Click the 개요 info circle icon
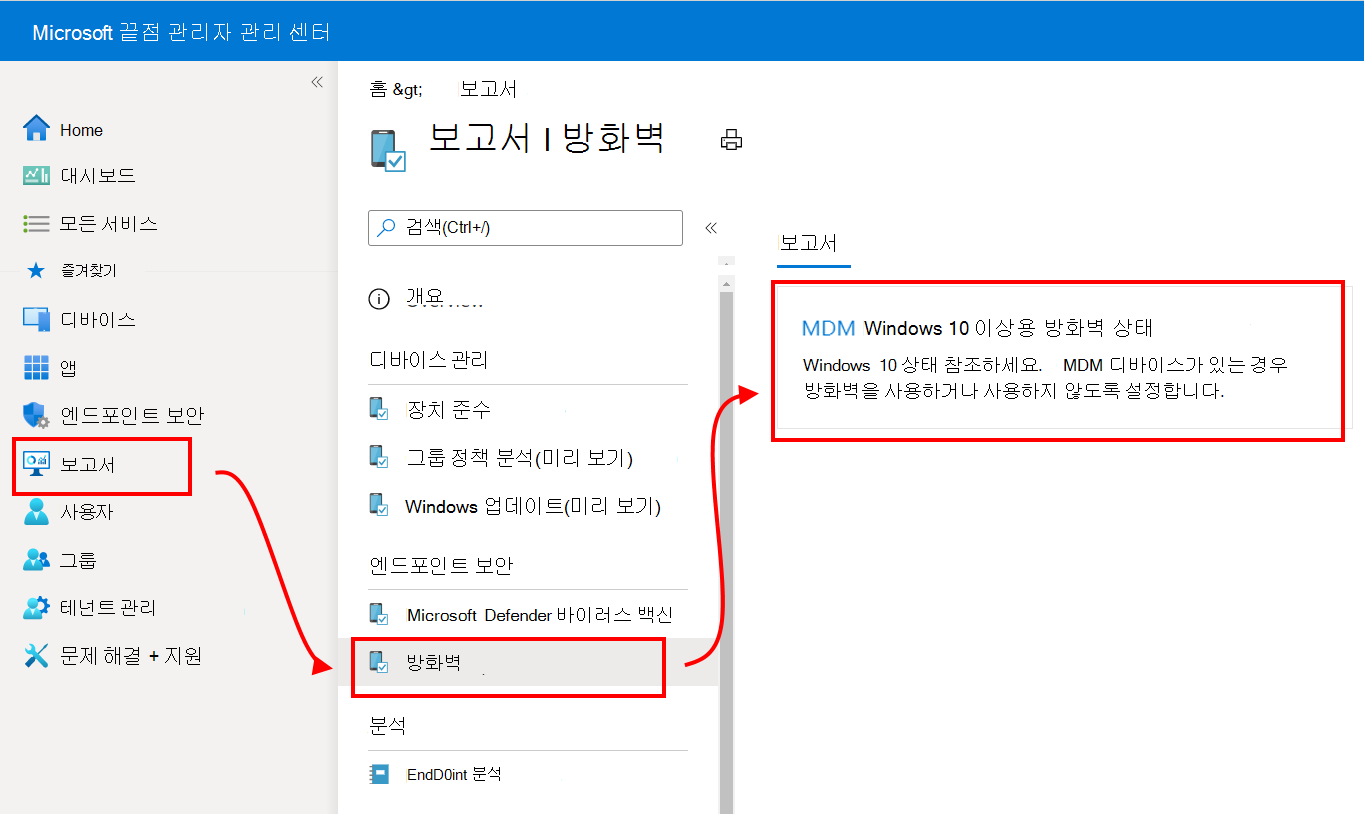1364x814 pixels. coord(379,299)
